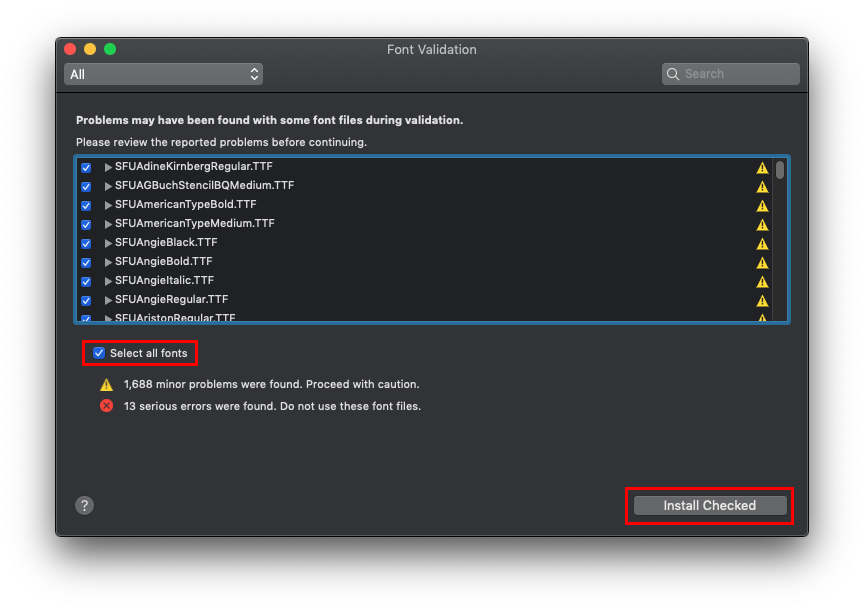Uncheck the Select all fonts checkbox
This screenshot has width=864, height=610.
point(99,353)
